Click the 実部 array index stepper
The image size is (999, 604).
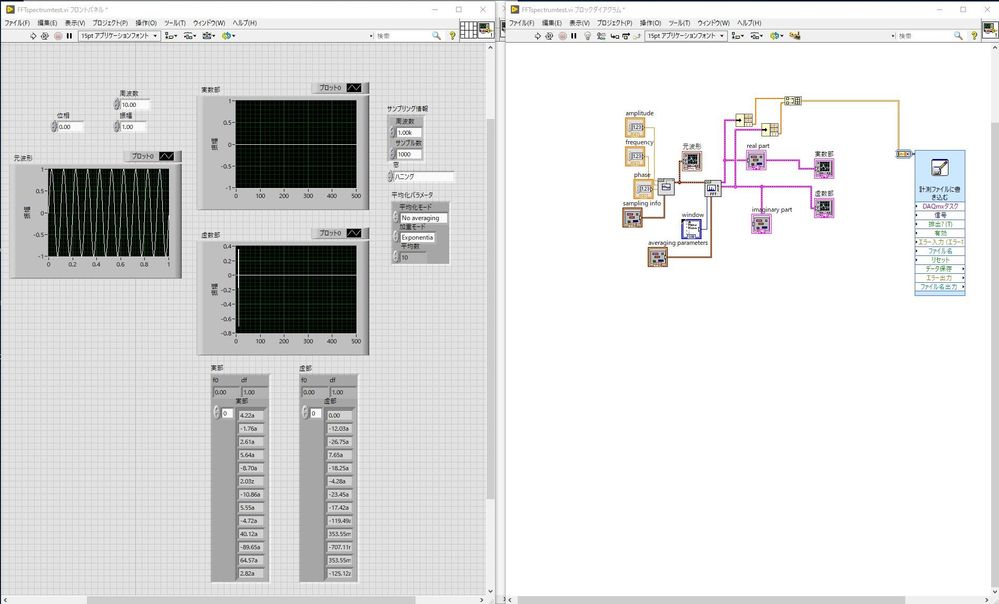pos(217,413)
